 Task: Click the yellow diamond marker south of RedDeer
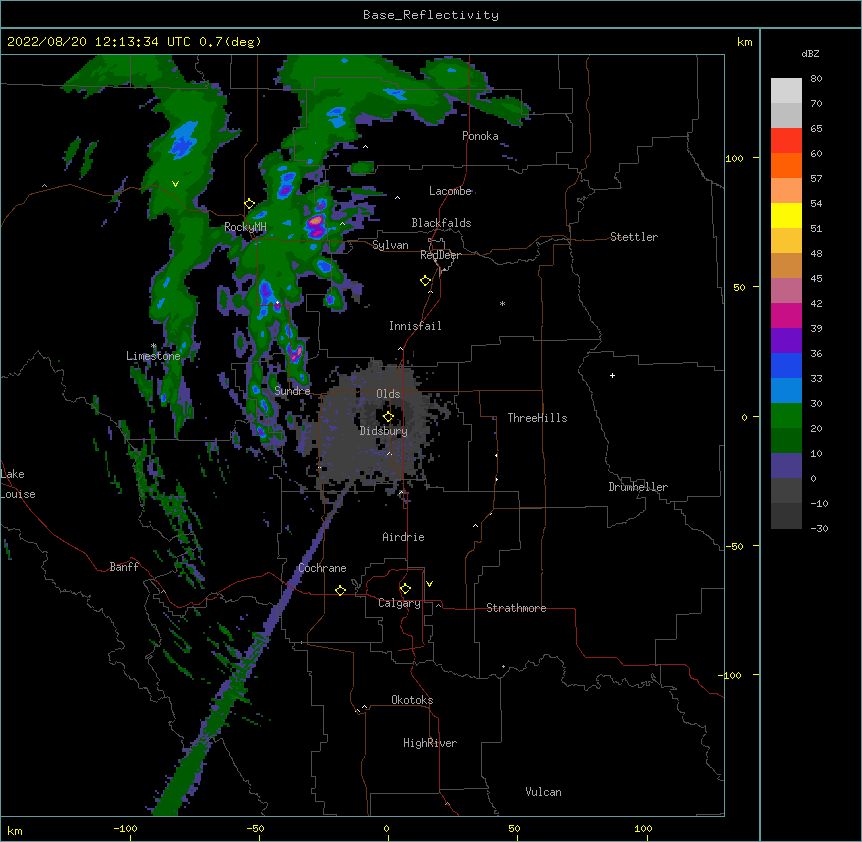(x=425, y=281)
